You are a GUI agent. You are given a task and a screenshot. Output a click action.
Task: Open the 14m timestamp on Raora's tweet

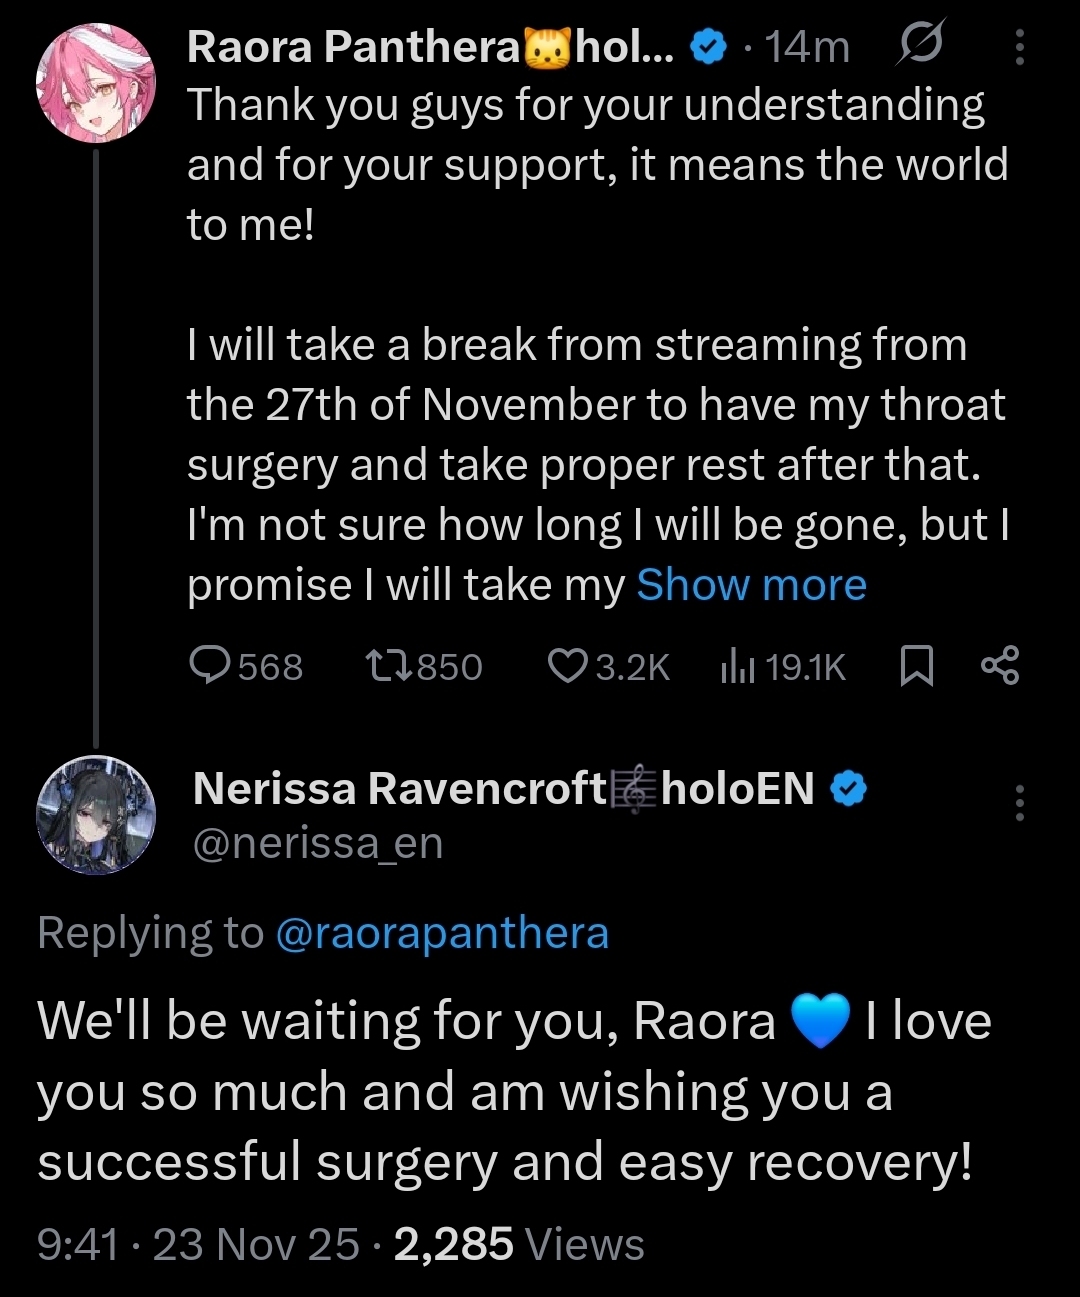[x=806, y=47]
